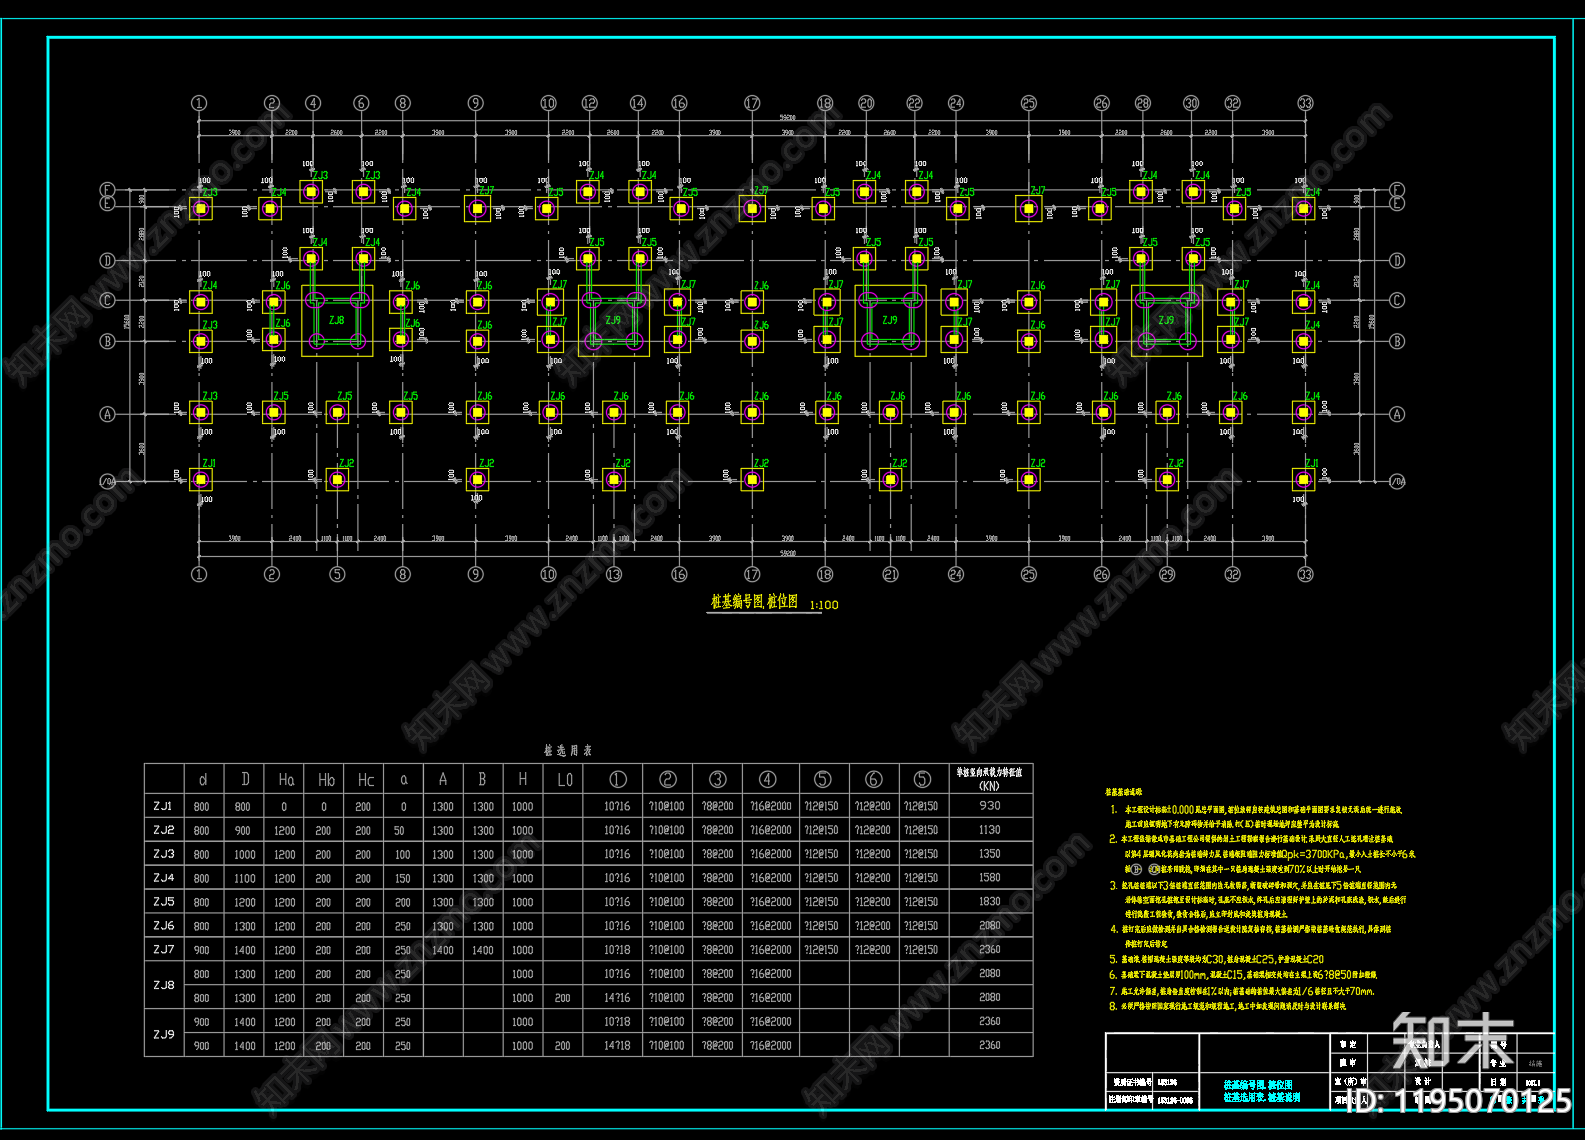Viewport: 1585px width, 1140px height.
Task: Click grid axis bubble 20 above the plan
Action: coord(866,103)
